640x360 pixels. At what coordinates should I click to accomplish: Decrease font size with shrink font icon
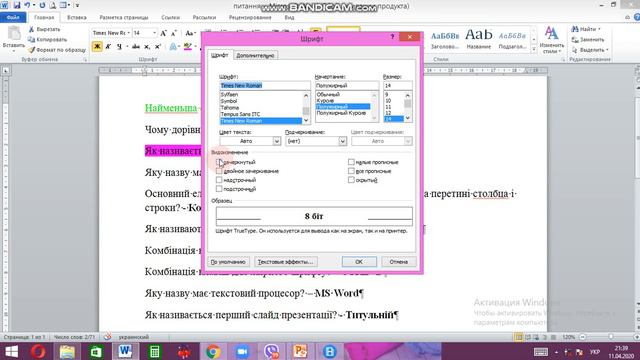pyautogui.click(x=173, y=33)
